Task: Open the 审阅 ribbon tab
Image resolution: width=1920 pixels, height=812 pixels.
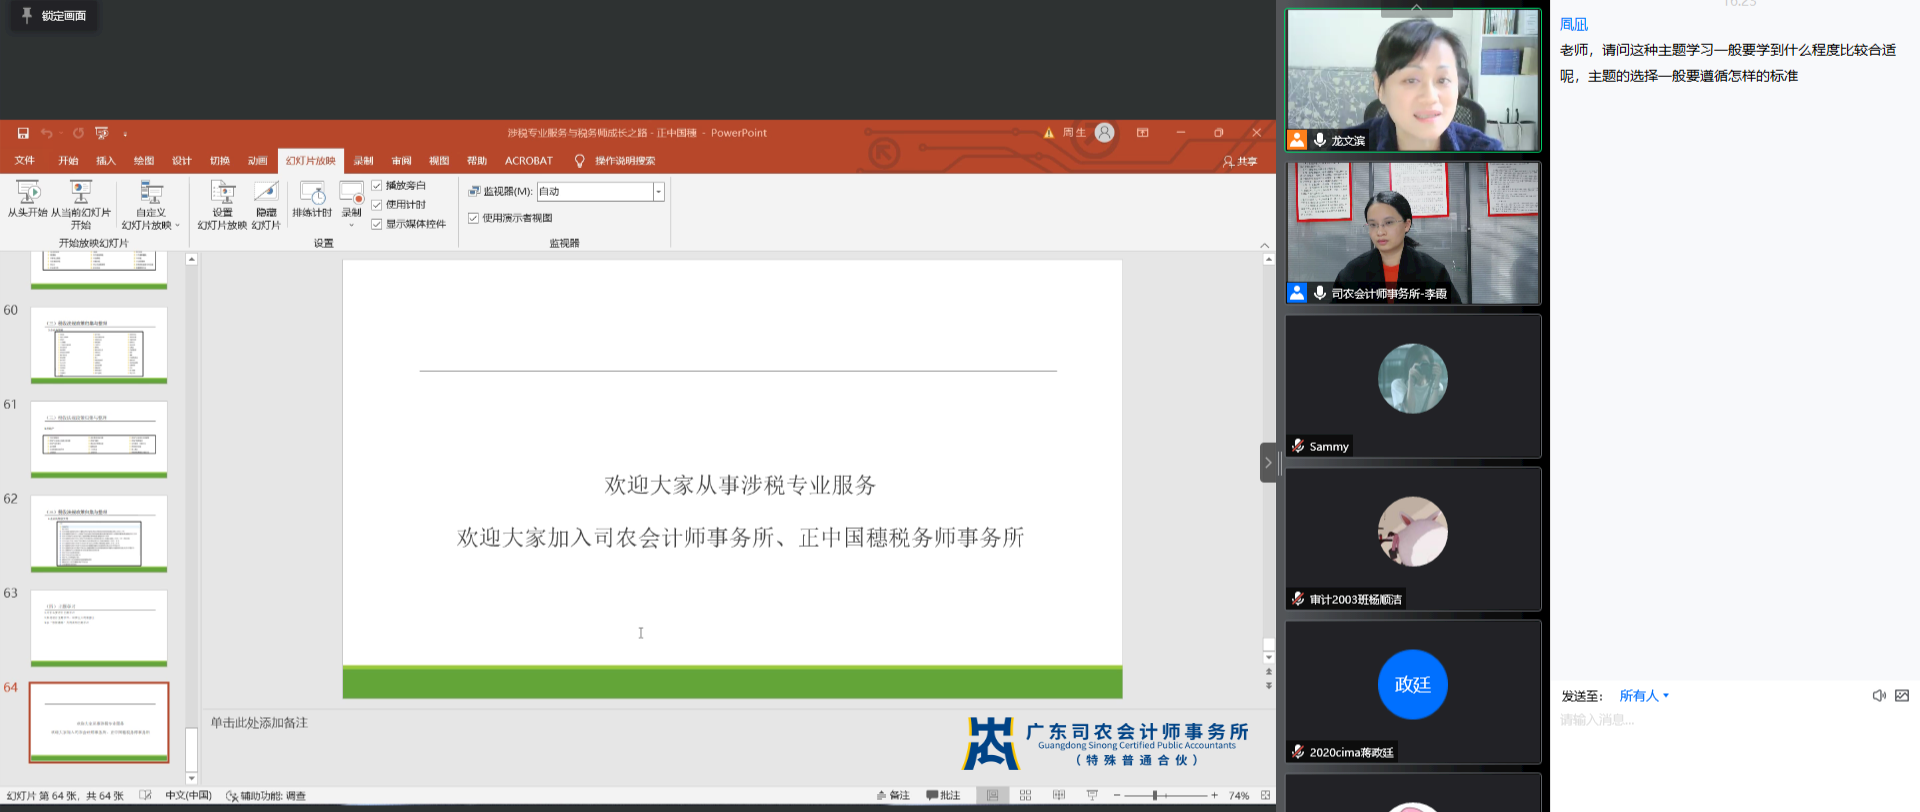Action: [x=401, y=161]
